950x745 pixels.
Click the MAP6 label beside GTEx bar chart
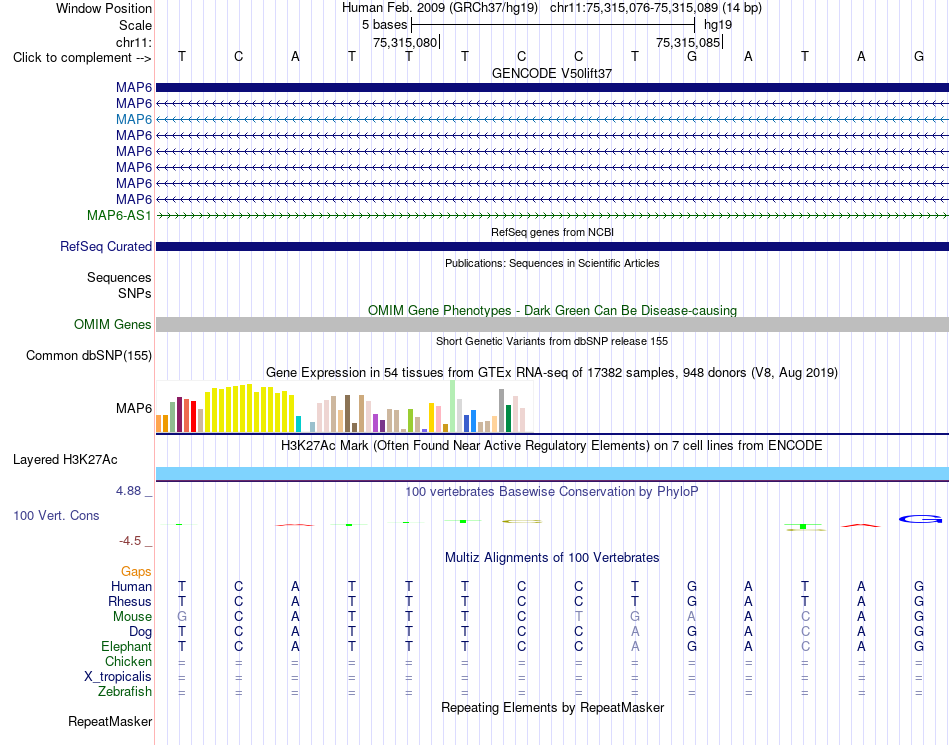[x=134, y=408]
